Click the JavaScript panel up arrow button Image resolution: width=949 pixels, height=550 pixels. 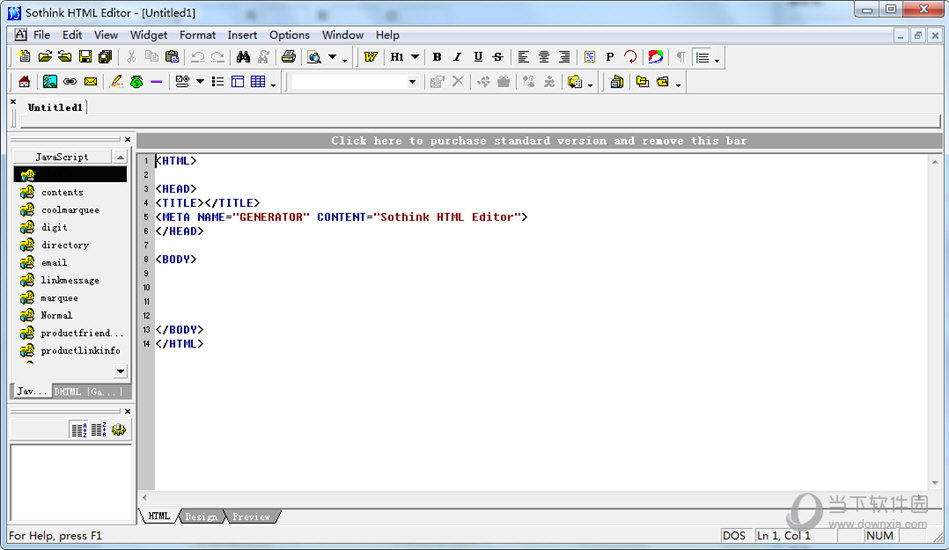(x=120, y=157)
